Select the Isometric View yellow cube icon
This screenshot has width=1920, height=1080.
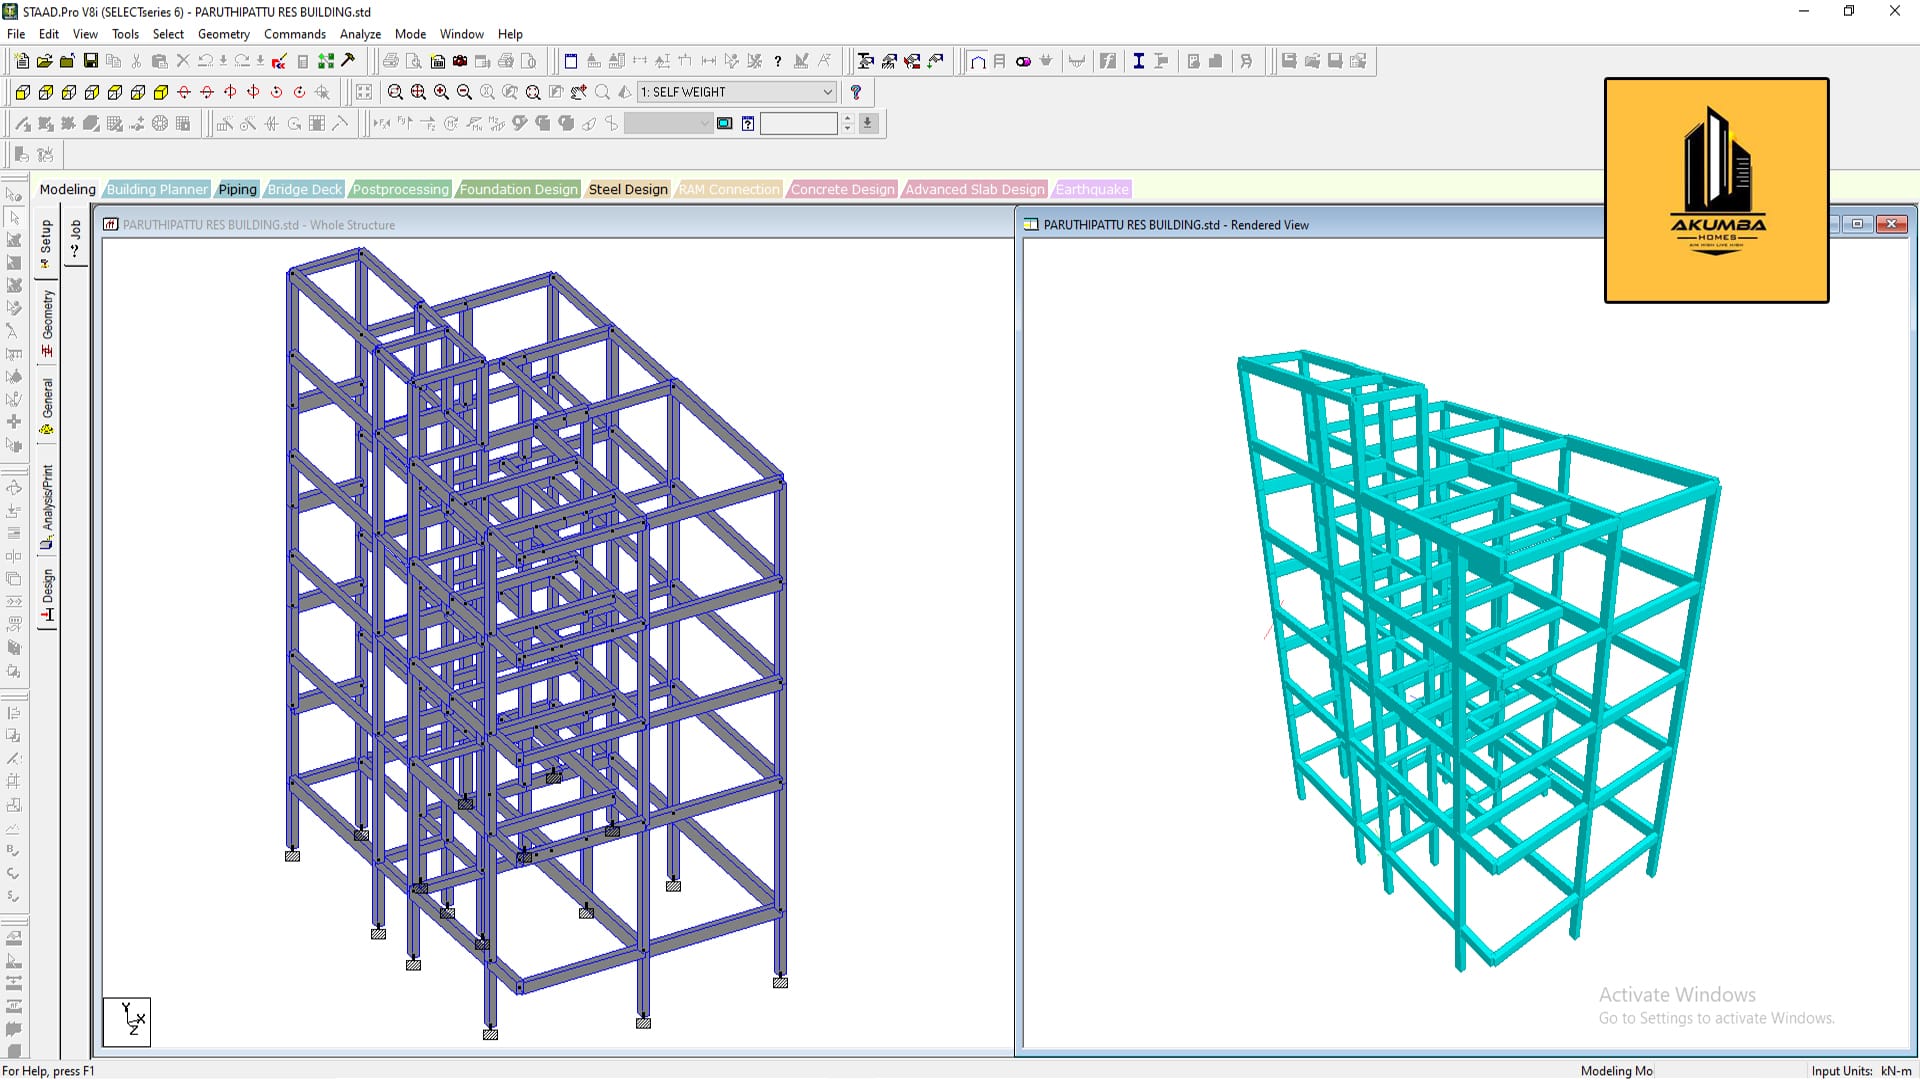(x=161, y=92)
